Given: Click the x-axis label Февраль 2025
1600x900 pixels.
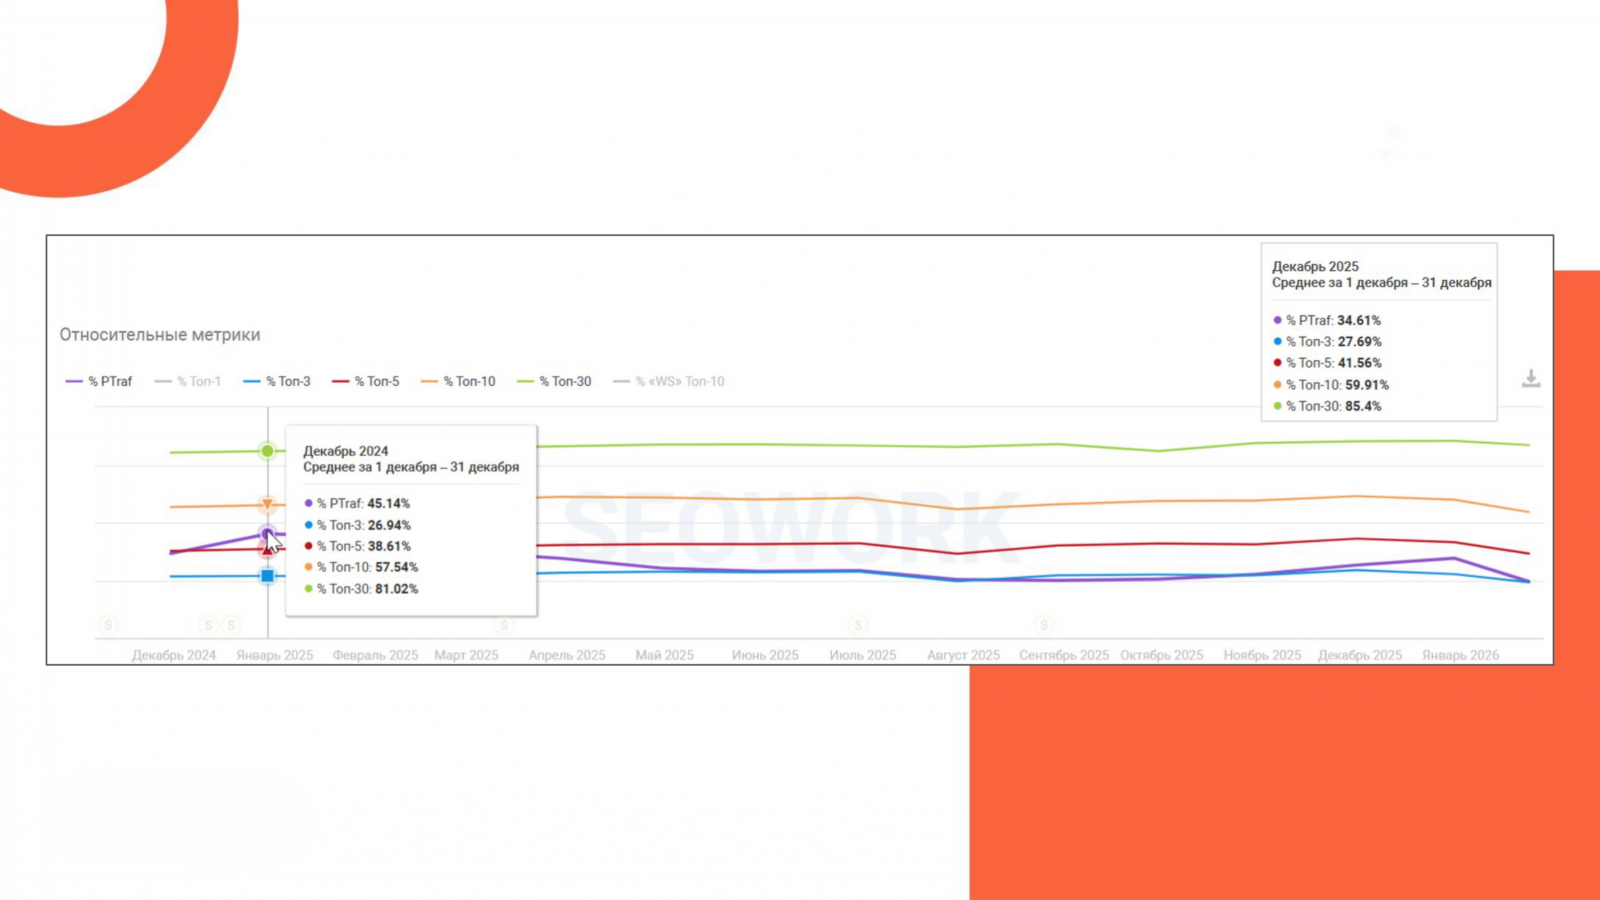Looking at the screenshot, I should (x=375, y=655).
